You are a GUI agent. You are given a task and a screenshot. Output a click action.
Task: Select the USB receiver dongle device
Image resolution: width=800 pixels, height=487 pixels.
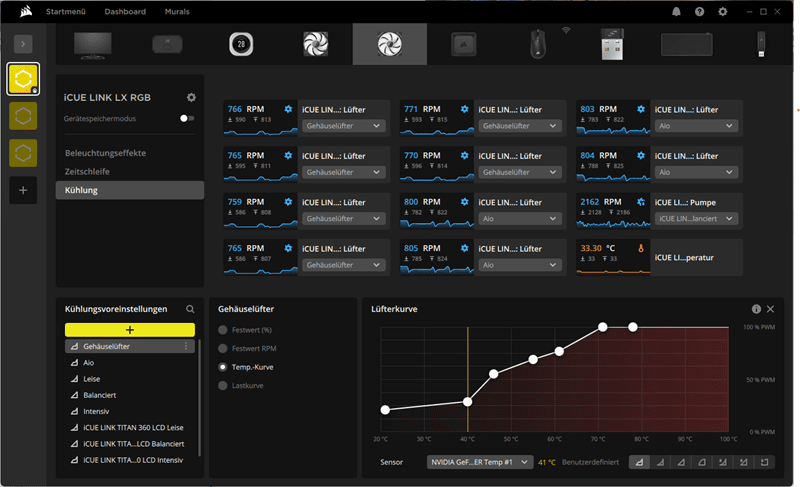(x=612, y=44)
